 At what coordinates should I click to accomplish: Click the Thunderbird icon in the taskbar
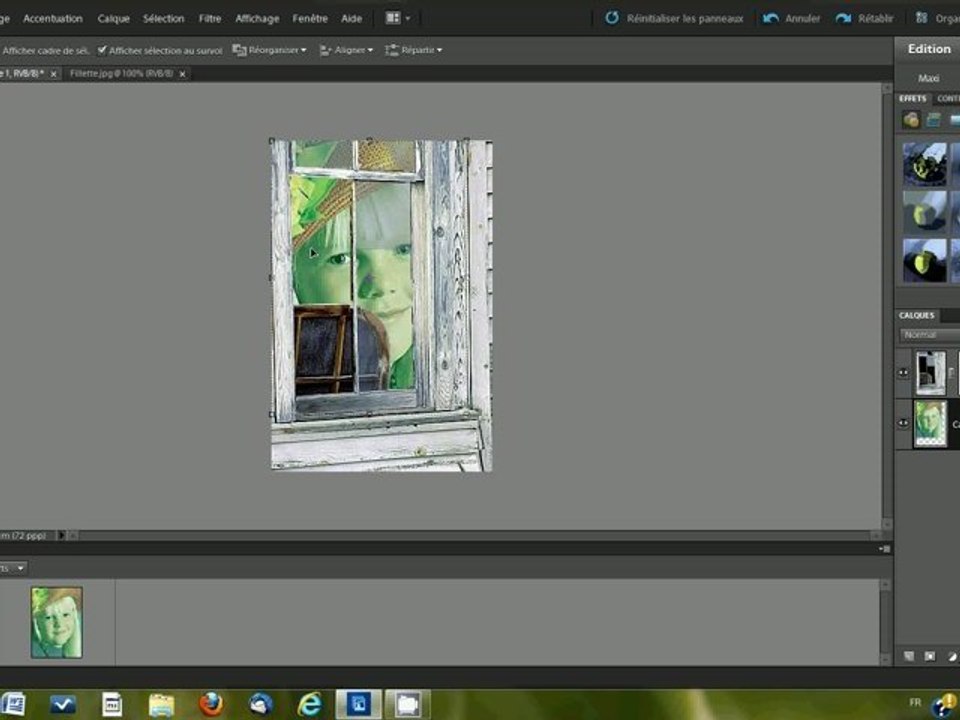click(261, 704)
